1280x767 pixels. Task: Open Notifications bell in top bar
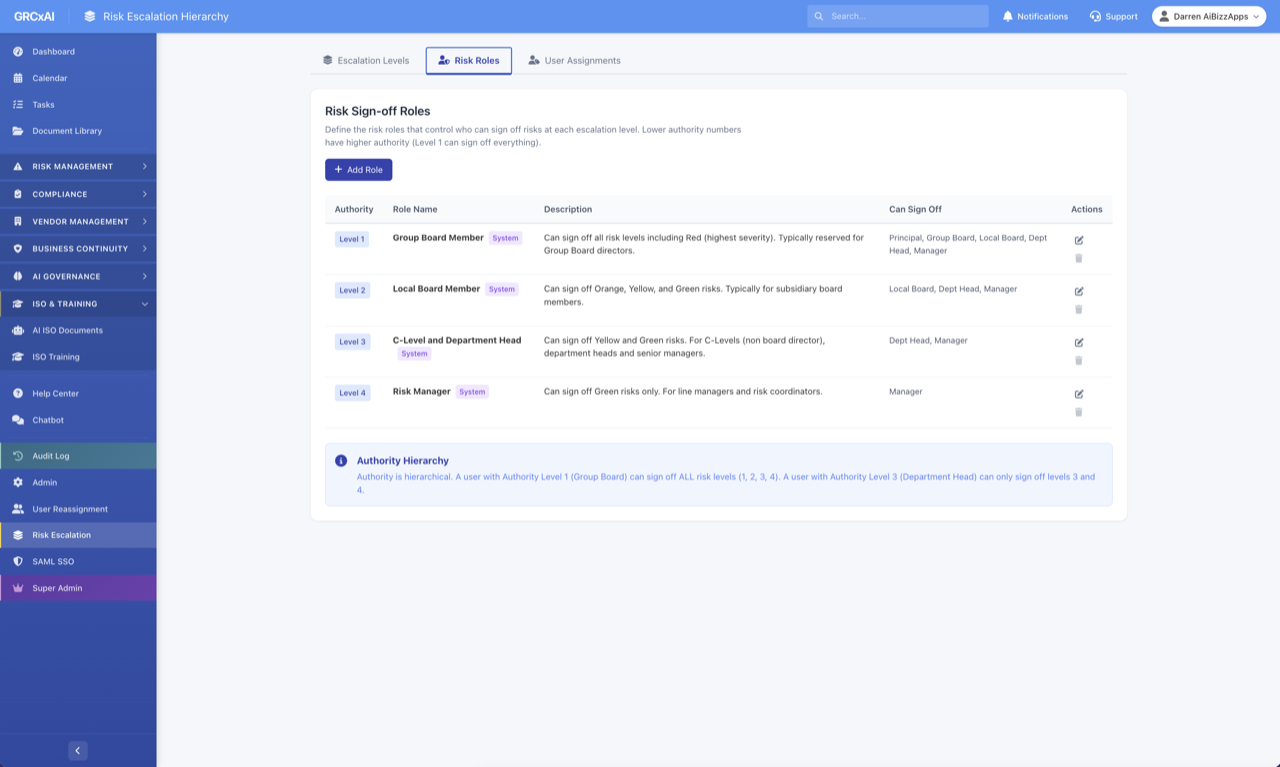coord(1035,16)
